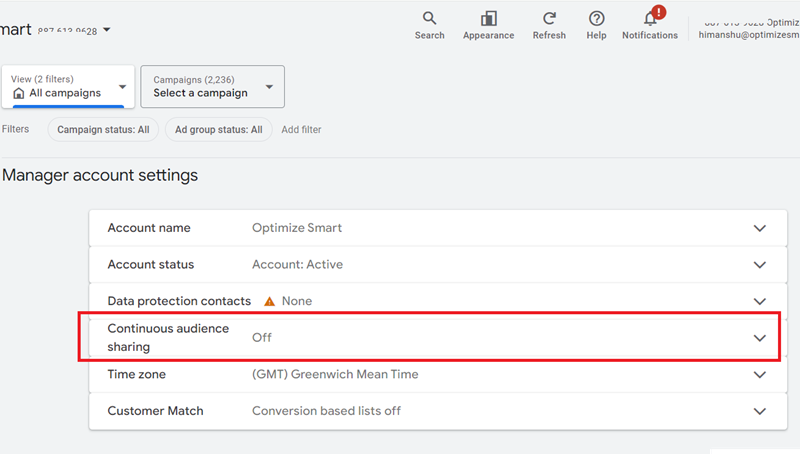
Task: Expand the Data protection contacts chevron
Action: coord(759,301)
